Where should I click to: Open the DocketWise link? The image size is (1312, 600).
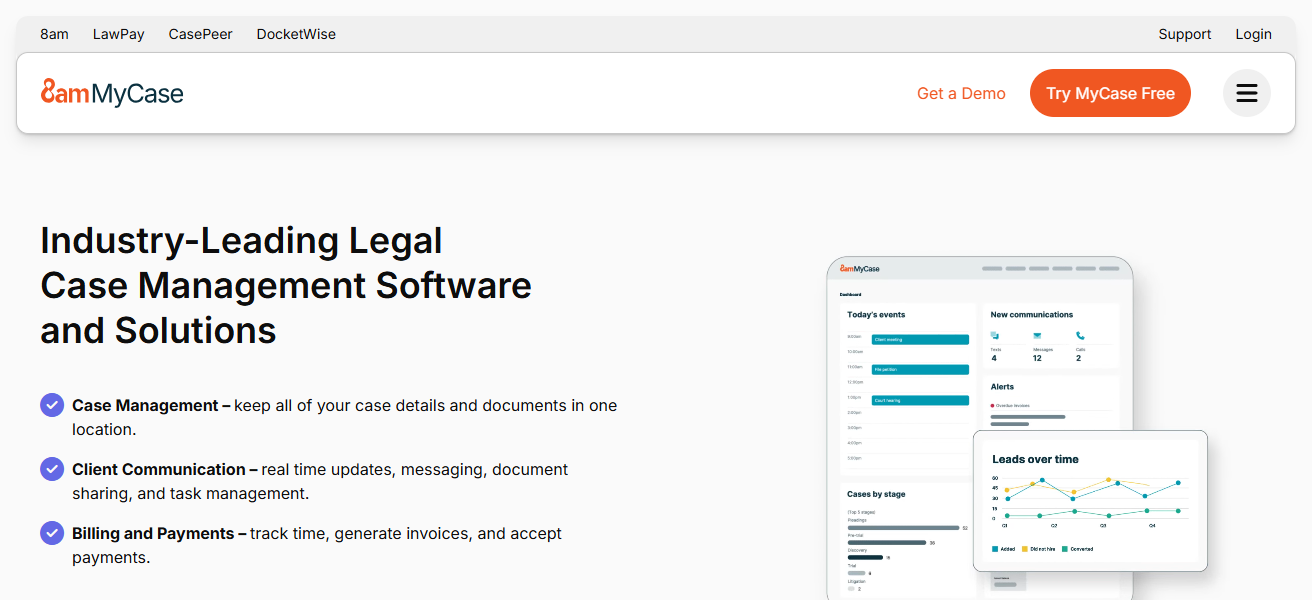pyautogui.click(x=296, y=34)
